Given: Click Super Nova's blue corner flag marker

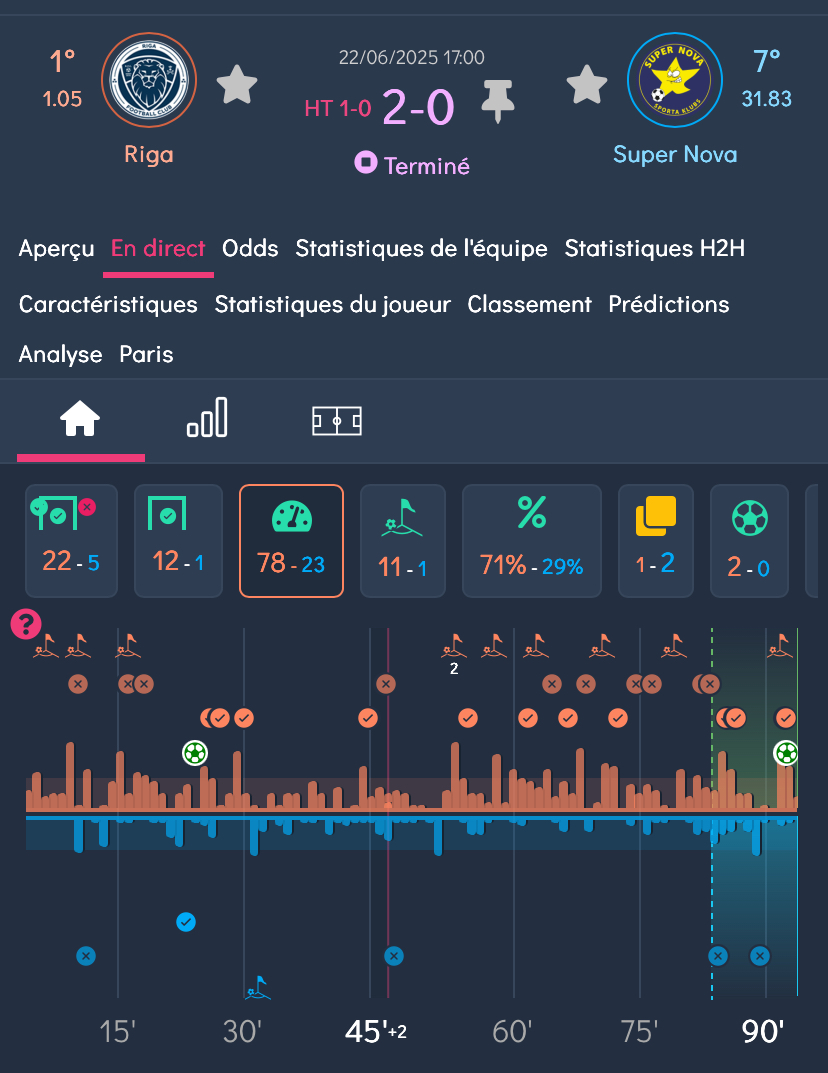Looking at the screenshot, I should tap(258, 988).
